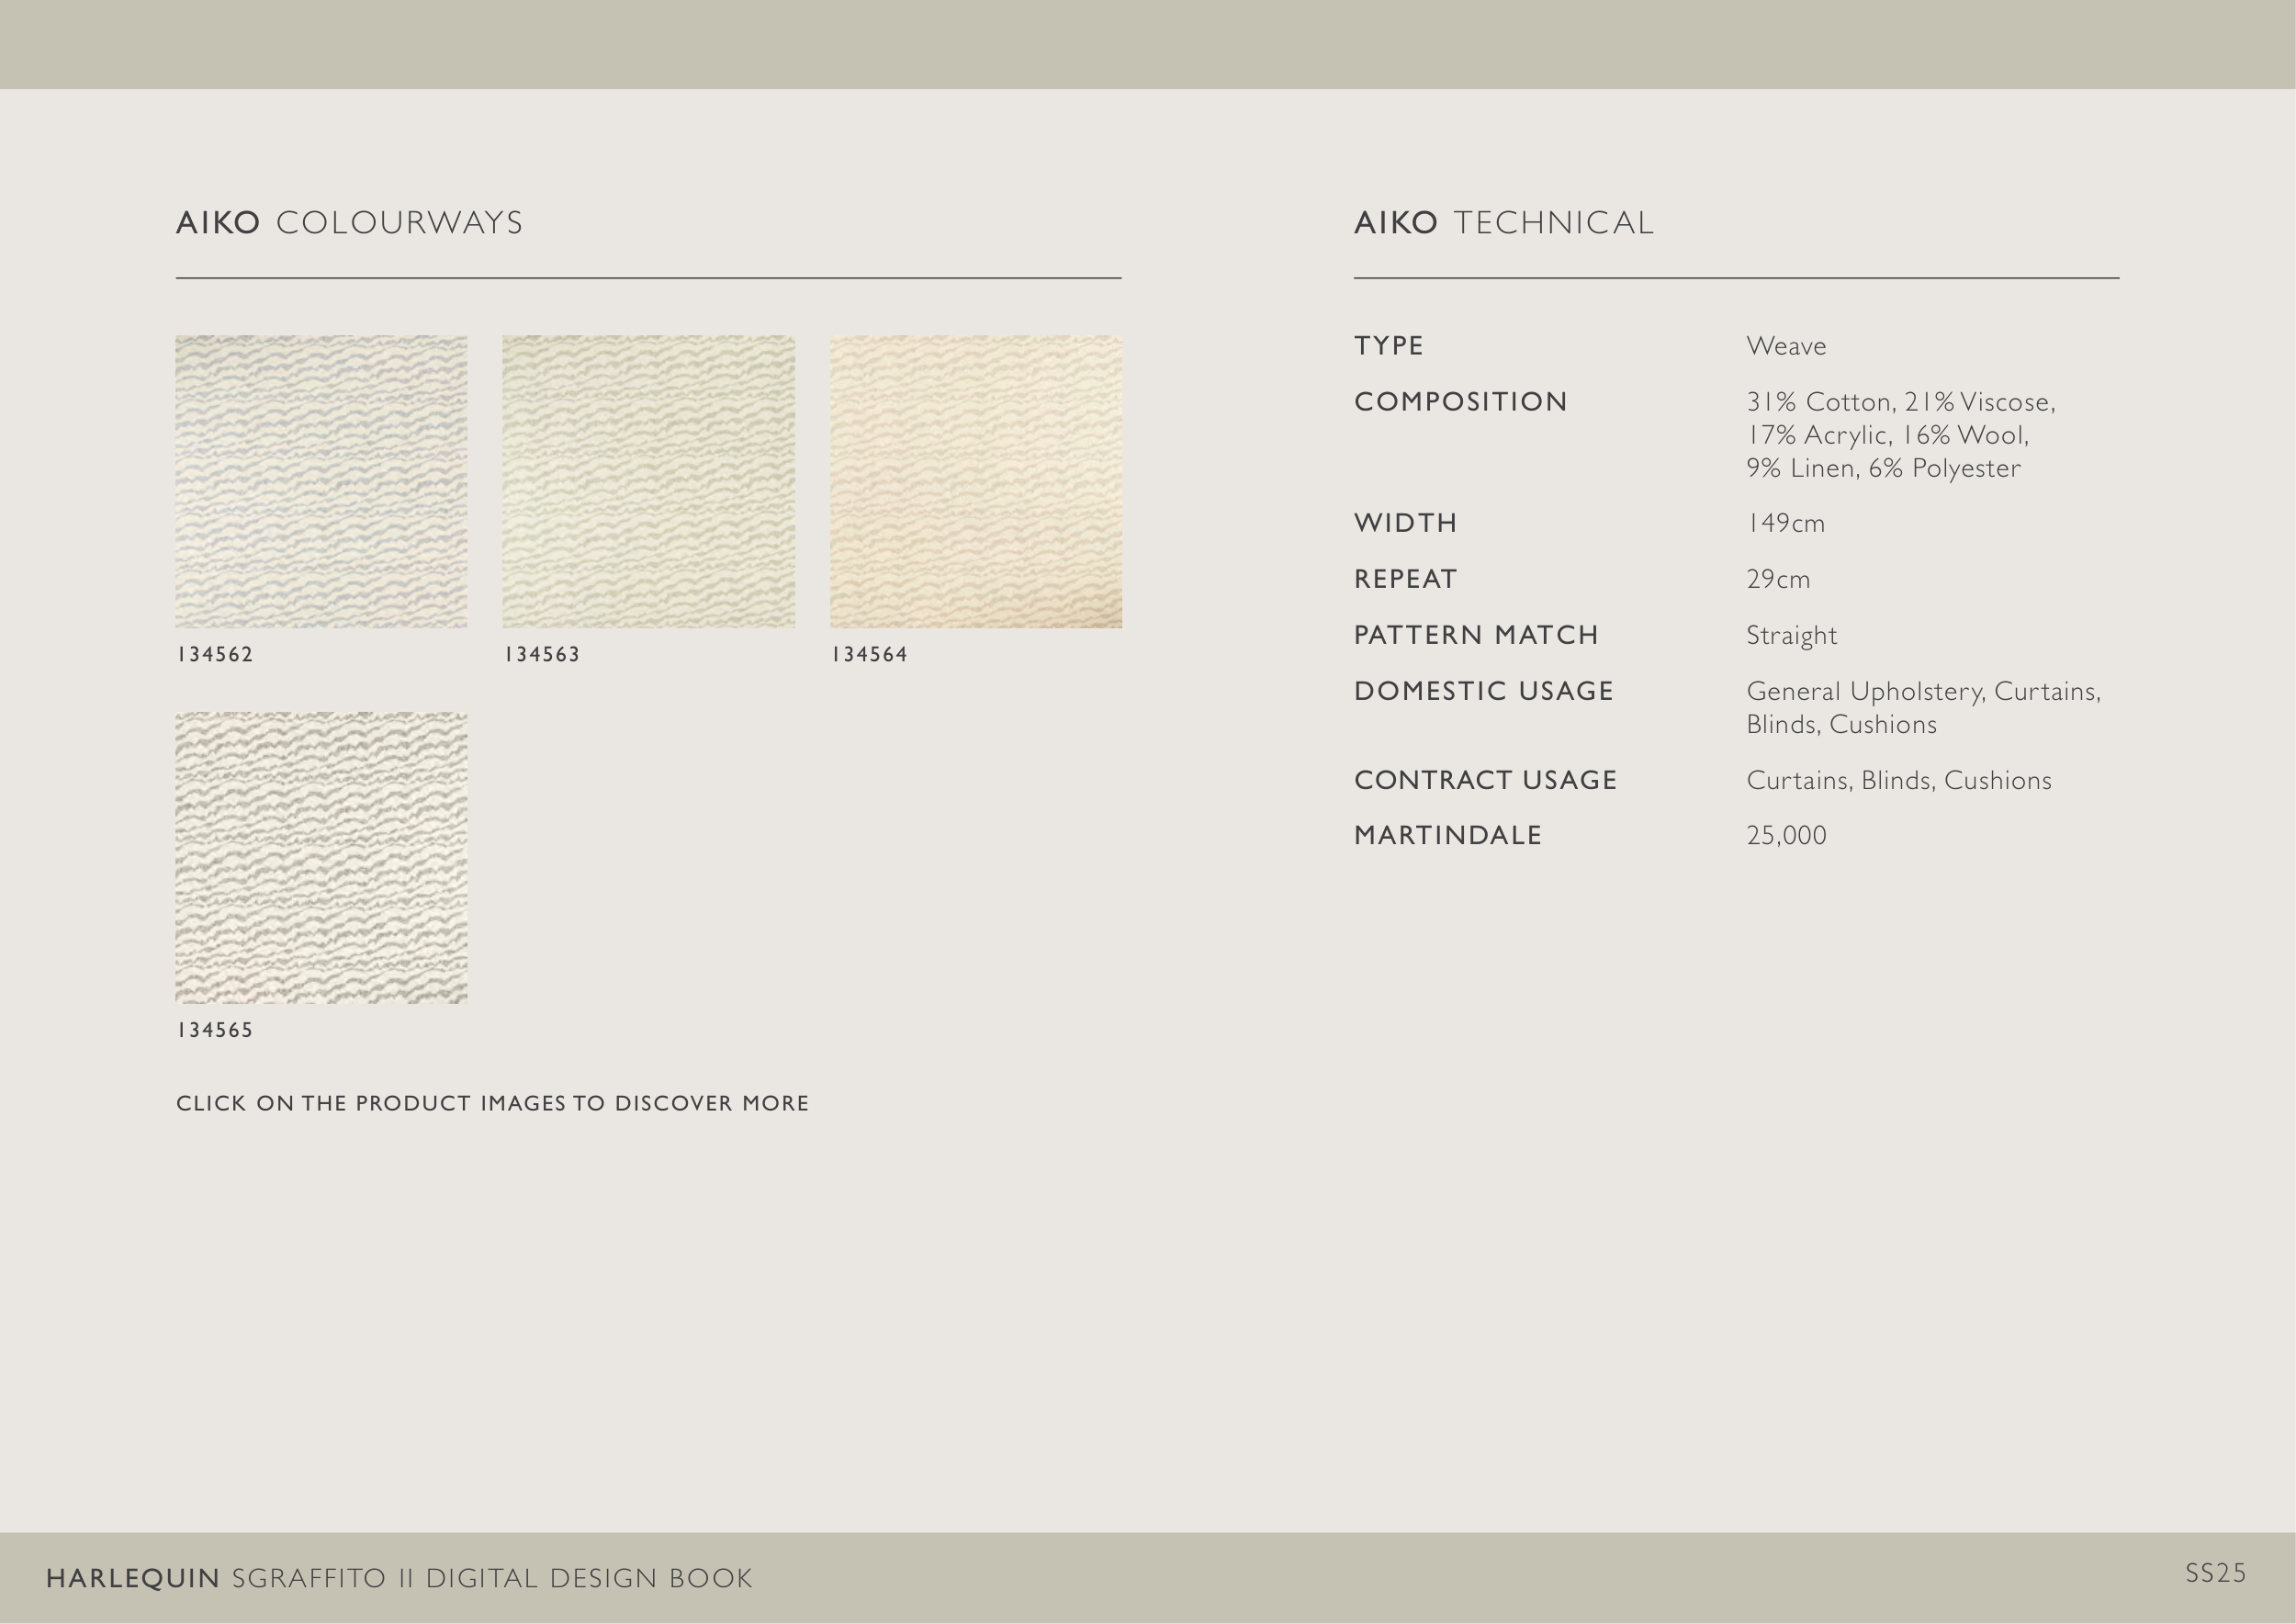Click the Domestic Usage label
This screenshot has width=2296, height=1624.
point(1483,691)
